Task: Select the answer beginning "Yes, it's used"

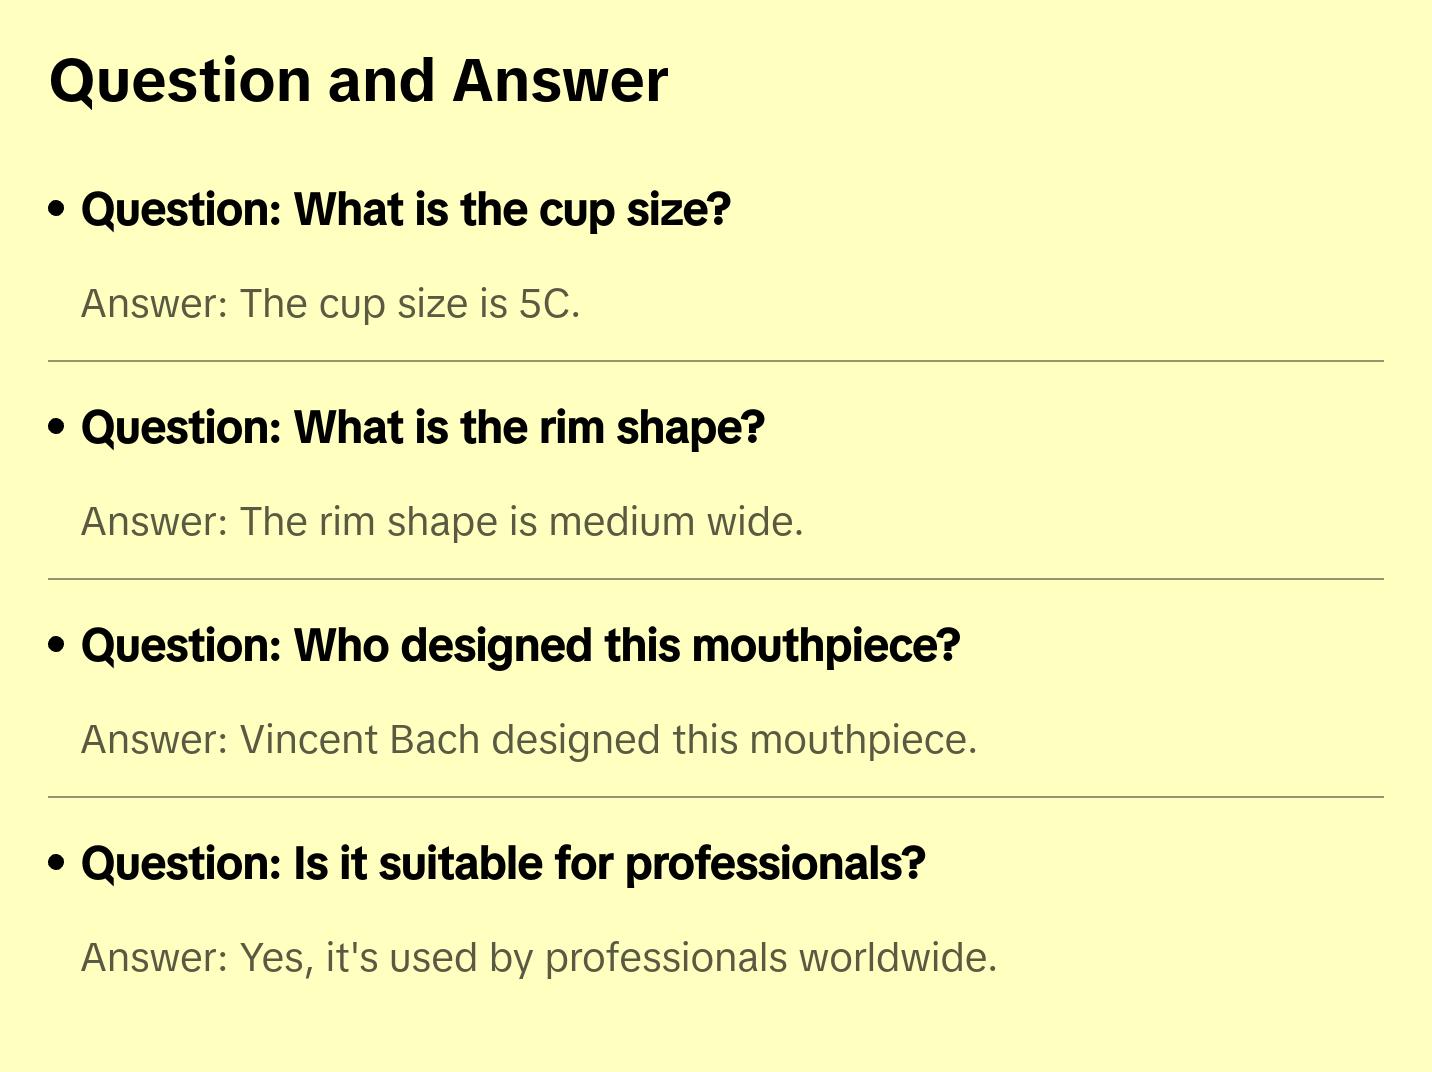Action: [x=538, y=958]
